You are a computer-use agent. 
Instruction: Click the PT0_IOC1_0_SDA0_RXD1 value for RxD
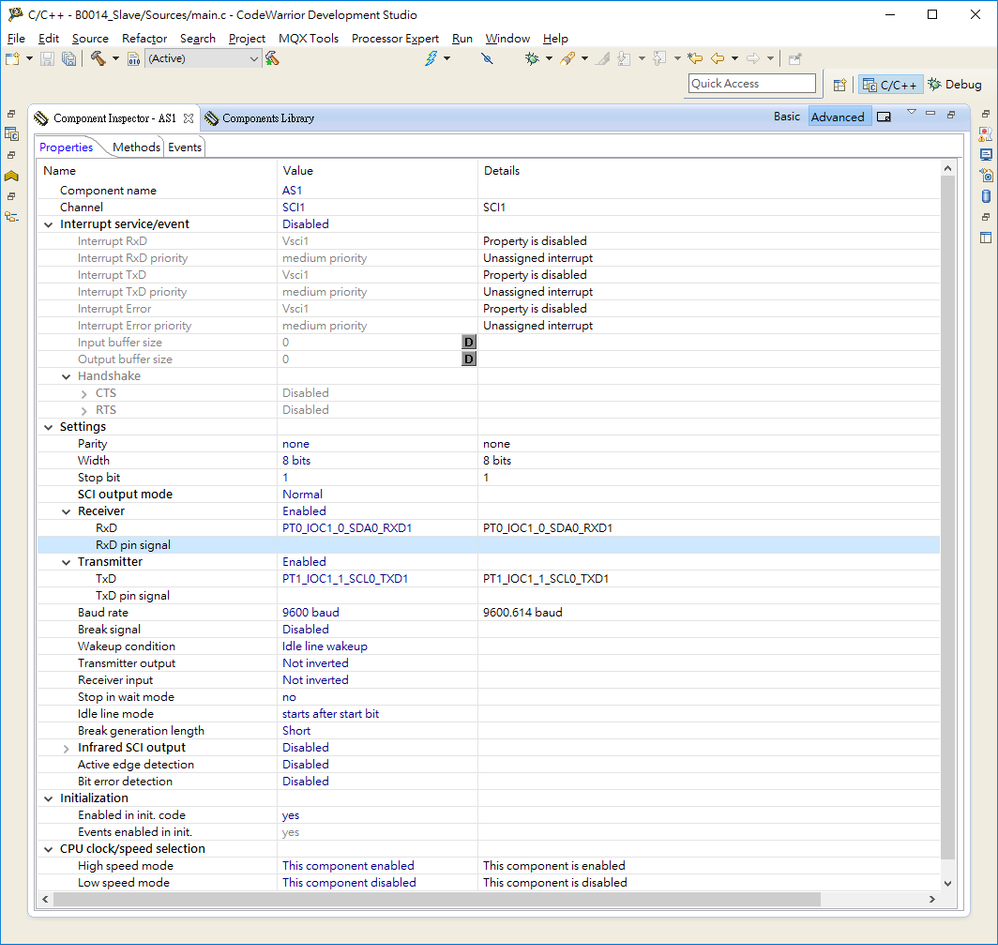(x=347, y=528)
